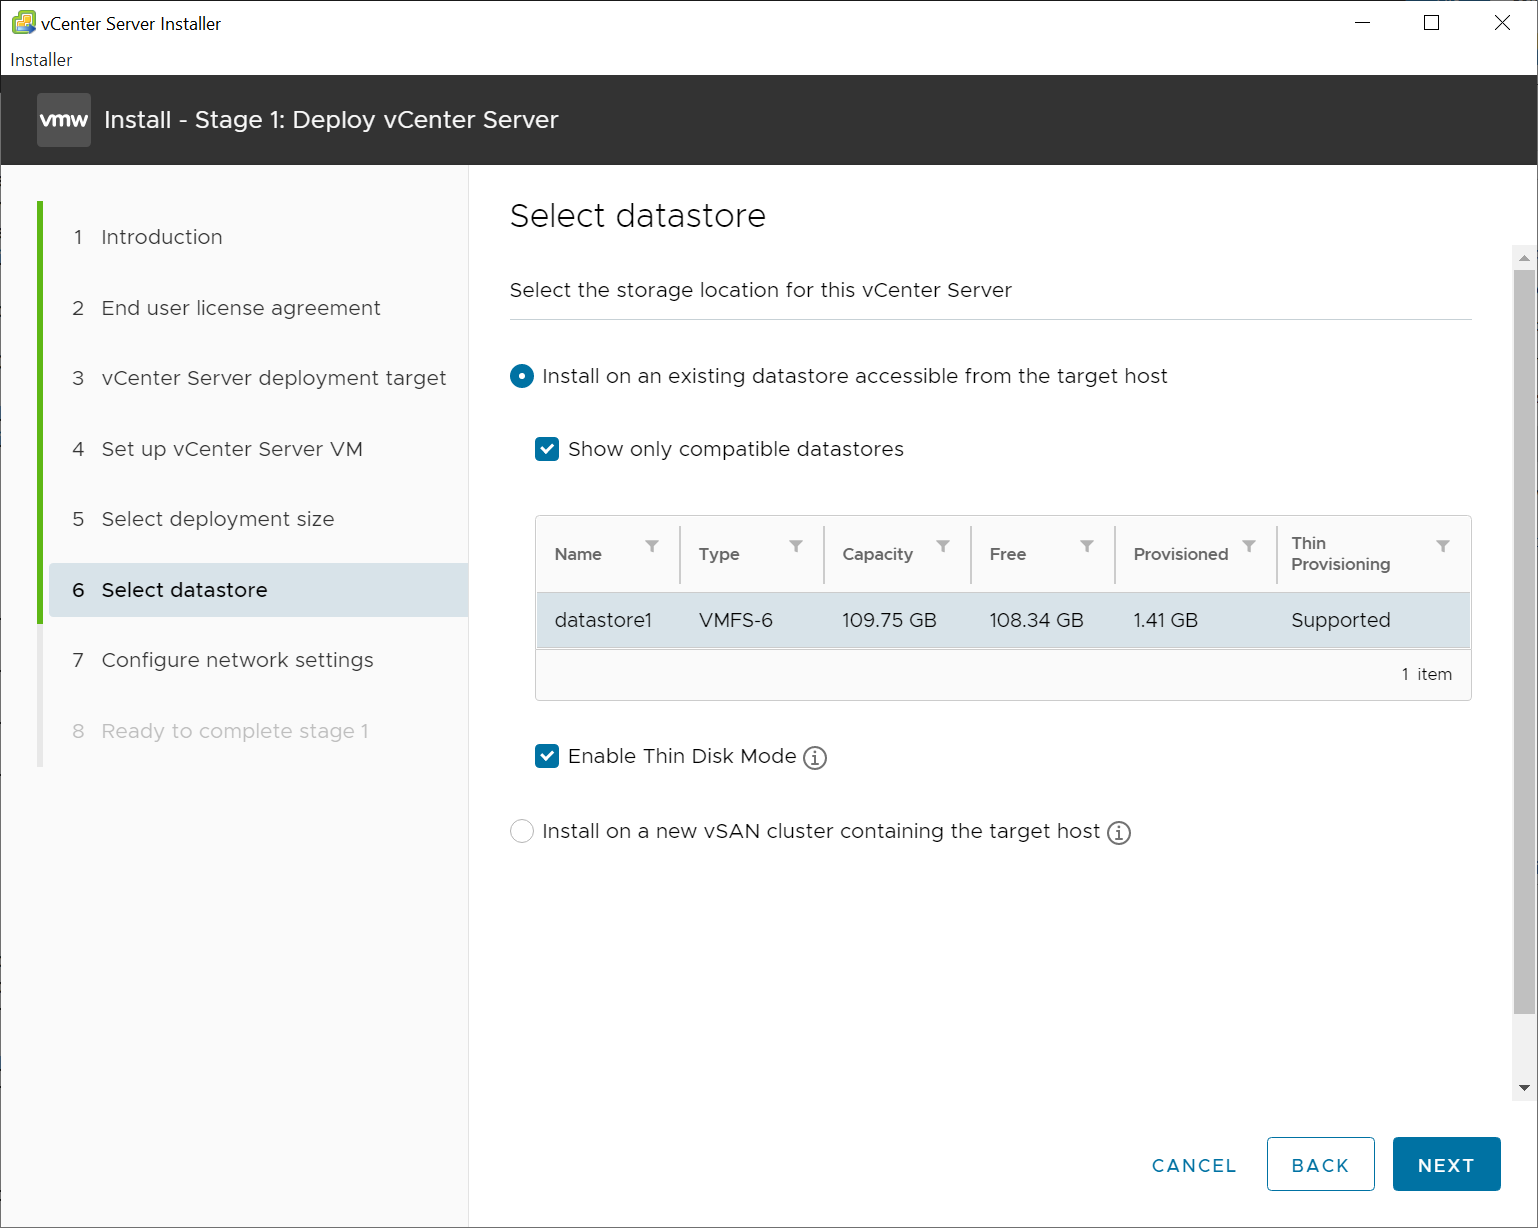This screenshot has width=1538, height=1228.
Task: Click the BACK button
Action: (1320, 1164)
